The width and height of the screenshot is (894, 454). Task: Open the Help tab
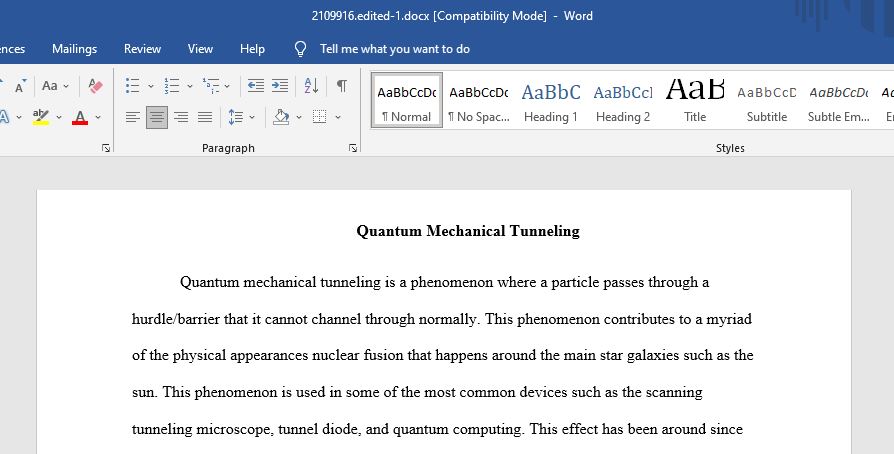pos(252,49)
